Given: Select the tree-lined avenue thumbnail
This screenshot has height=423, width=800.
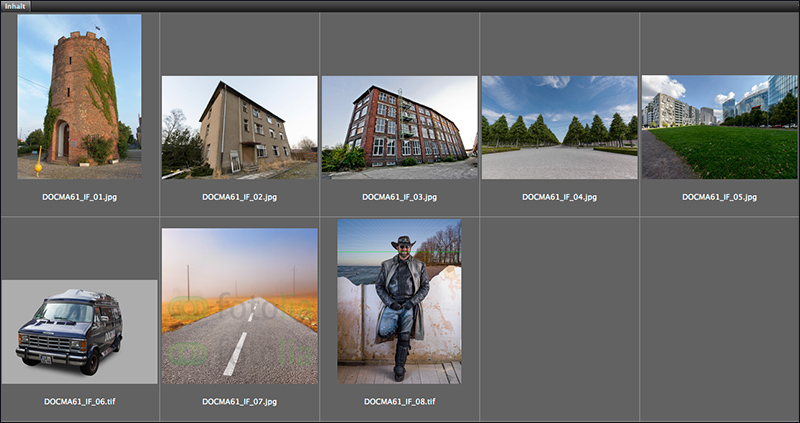Looking at the screenshot, I should pyautogui.click(x=559, y=127).
